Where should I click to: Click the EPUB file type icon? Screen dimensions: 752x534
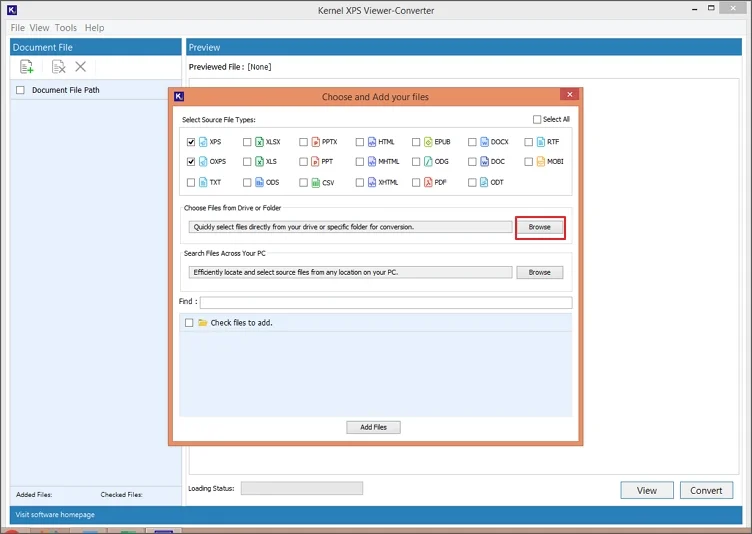point(428,142)
